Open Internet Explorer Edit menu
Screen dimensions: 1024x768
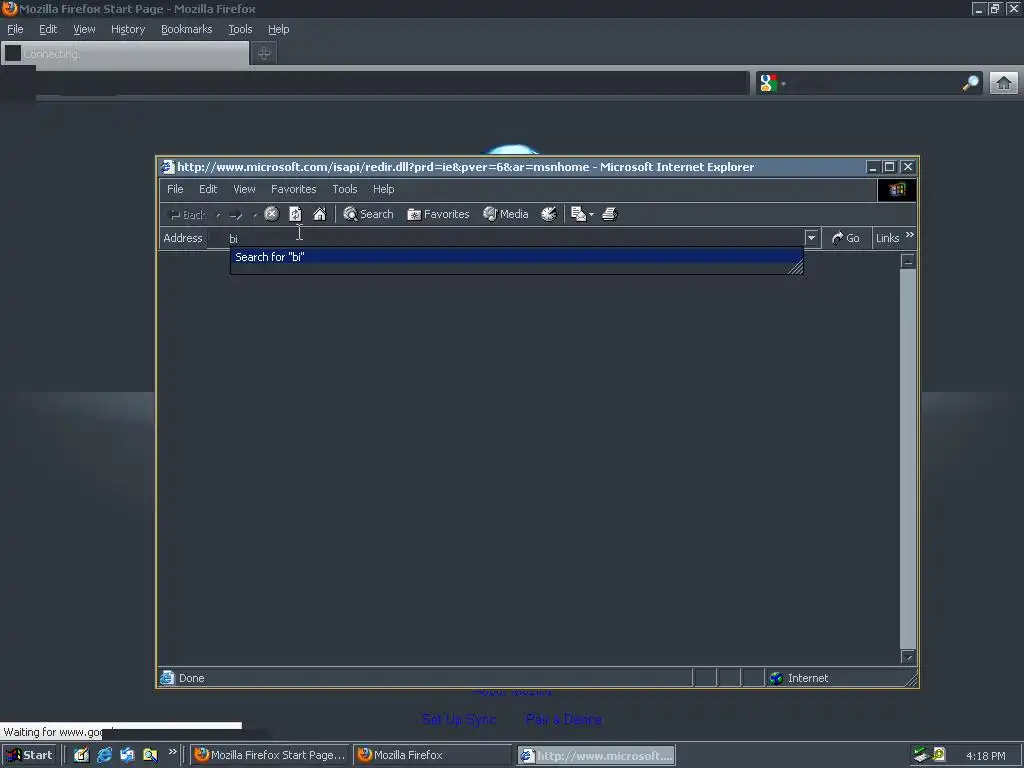pyautogui.click(x=208, y=189)
